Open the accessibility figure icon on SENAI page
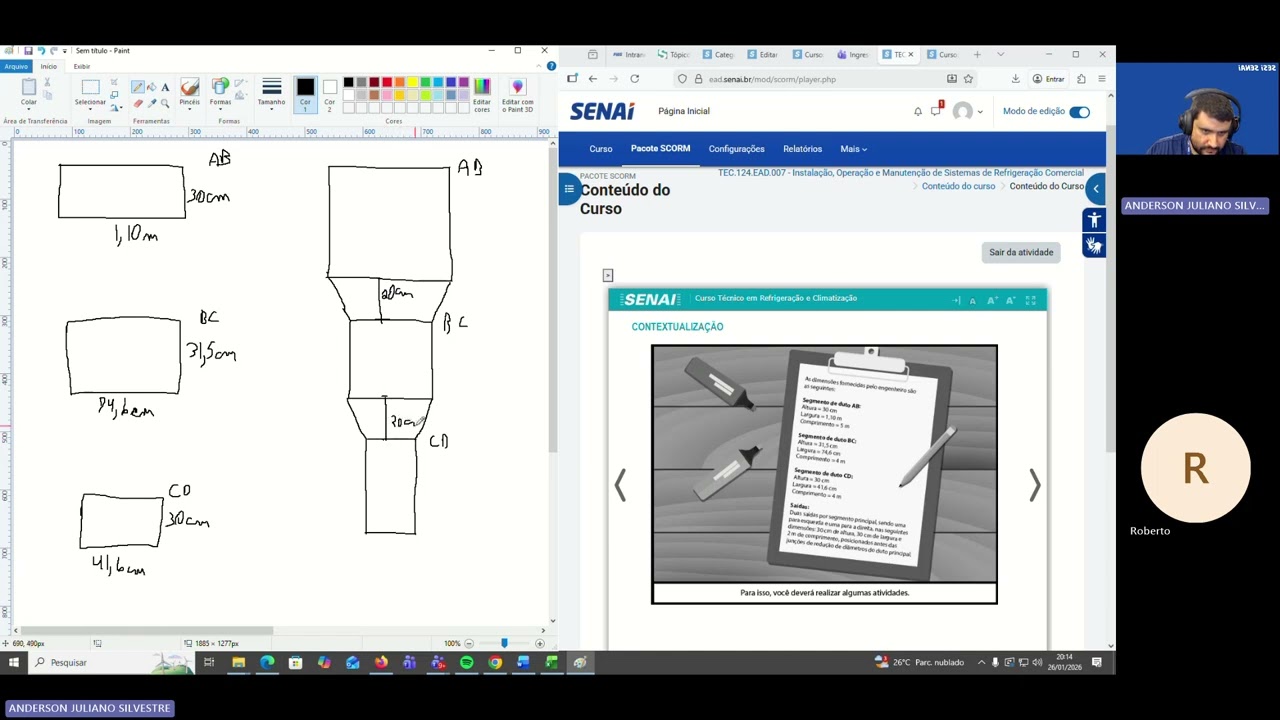The image size is (1280, 720). pyautogui.click(x=1094, y=220)
